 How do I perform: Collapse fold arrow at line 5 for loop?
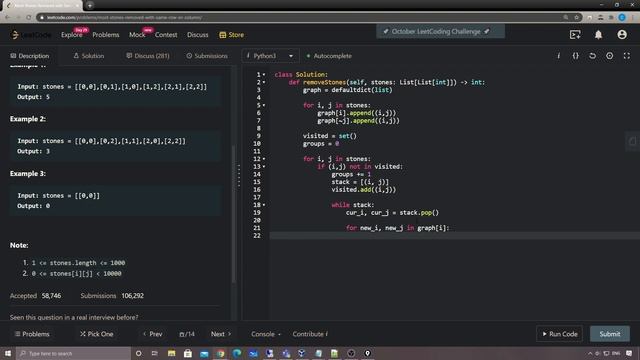264,105
